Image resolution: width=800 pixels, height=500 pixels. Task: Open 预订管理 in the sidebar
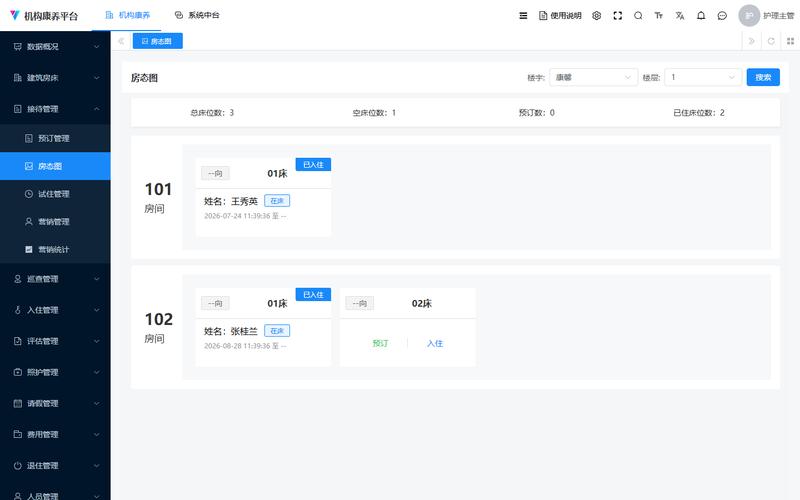[x=55, y=138]
